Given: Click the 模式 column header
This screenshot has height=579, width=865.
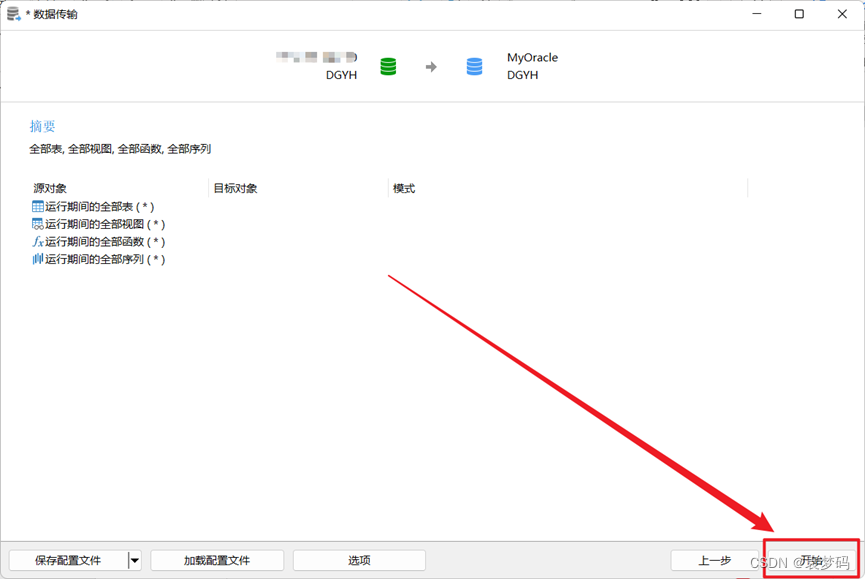Looking at the screenshot, I should click(x=400, y=187).
